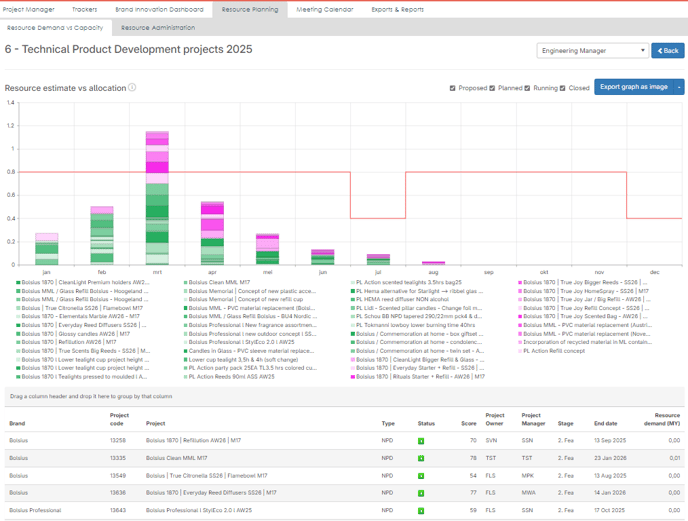Click the February (feb) stacked bar
The height and width of the screenshot is (521, 688).
[x=102, y=235]
